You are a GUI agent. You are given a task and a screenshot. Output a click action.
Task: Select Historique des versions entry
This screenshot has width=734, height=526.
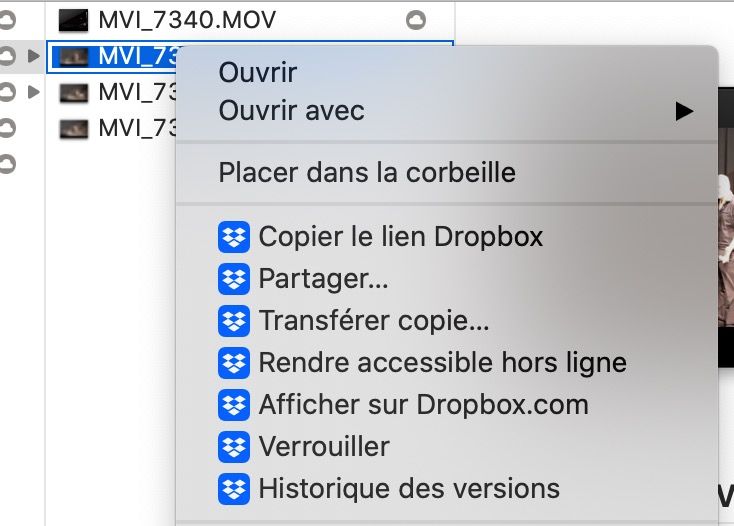(409, 489)
